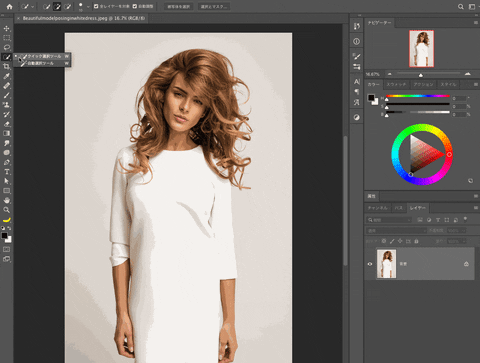Click the rainbow hue slider in Color panel
This screenshot has height=363, width=480.
[418, 96]
